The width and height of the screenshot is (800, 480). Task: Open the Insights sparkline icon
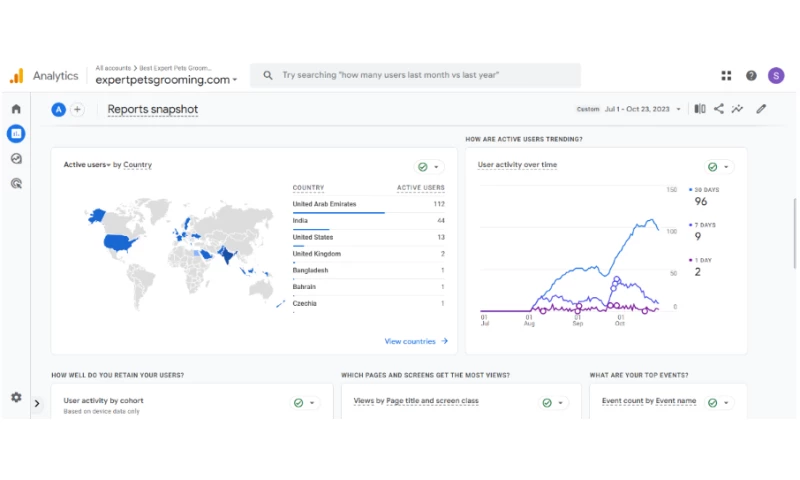click(x=738, y=109)
